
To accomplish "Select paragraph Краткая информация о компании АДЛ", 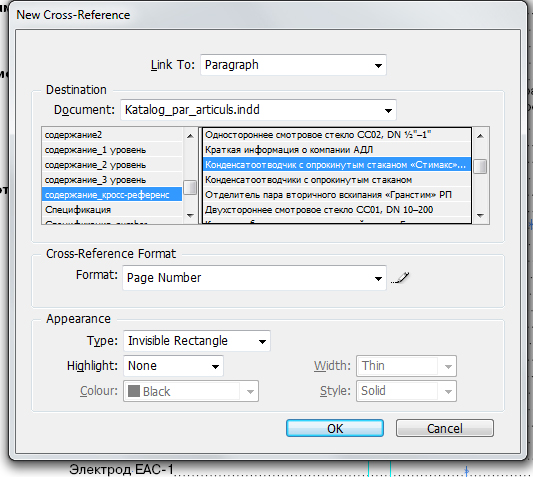I will tap(337, 150).
